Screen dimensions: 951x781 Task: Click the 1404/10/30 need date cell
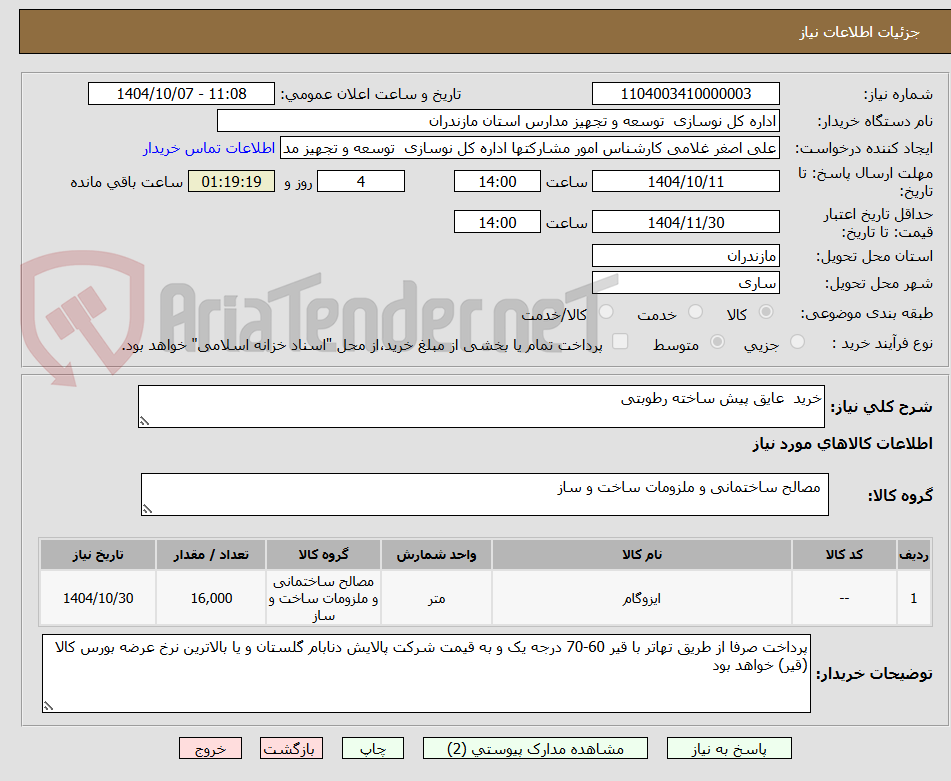[x=98, y=598]
